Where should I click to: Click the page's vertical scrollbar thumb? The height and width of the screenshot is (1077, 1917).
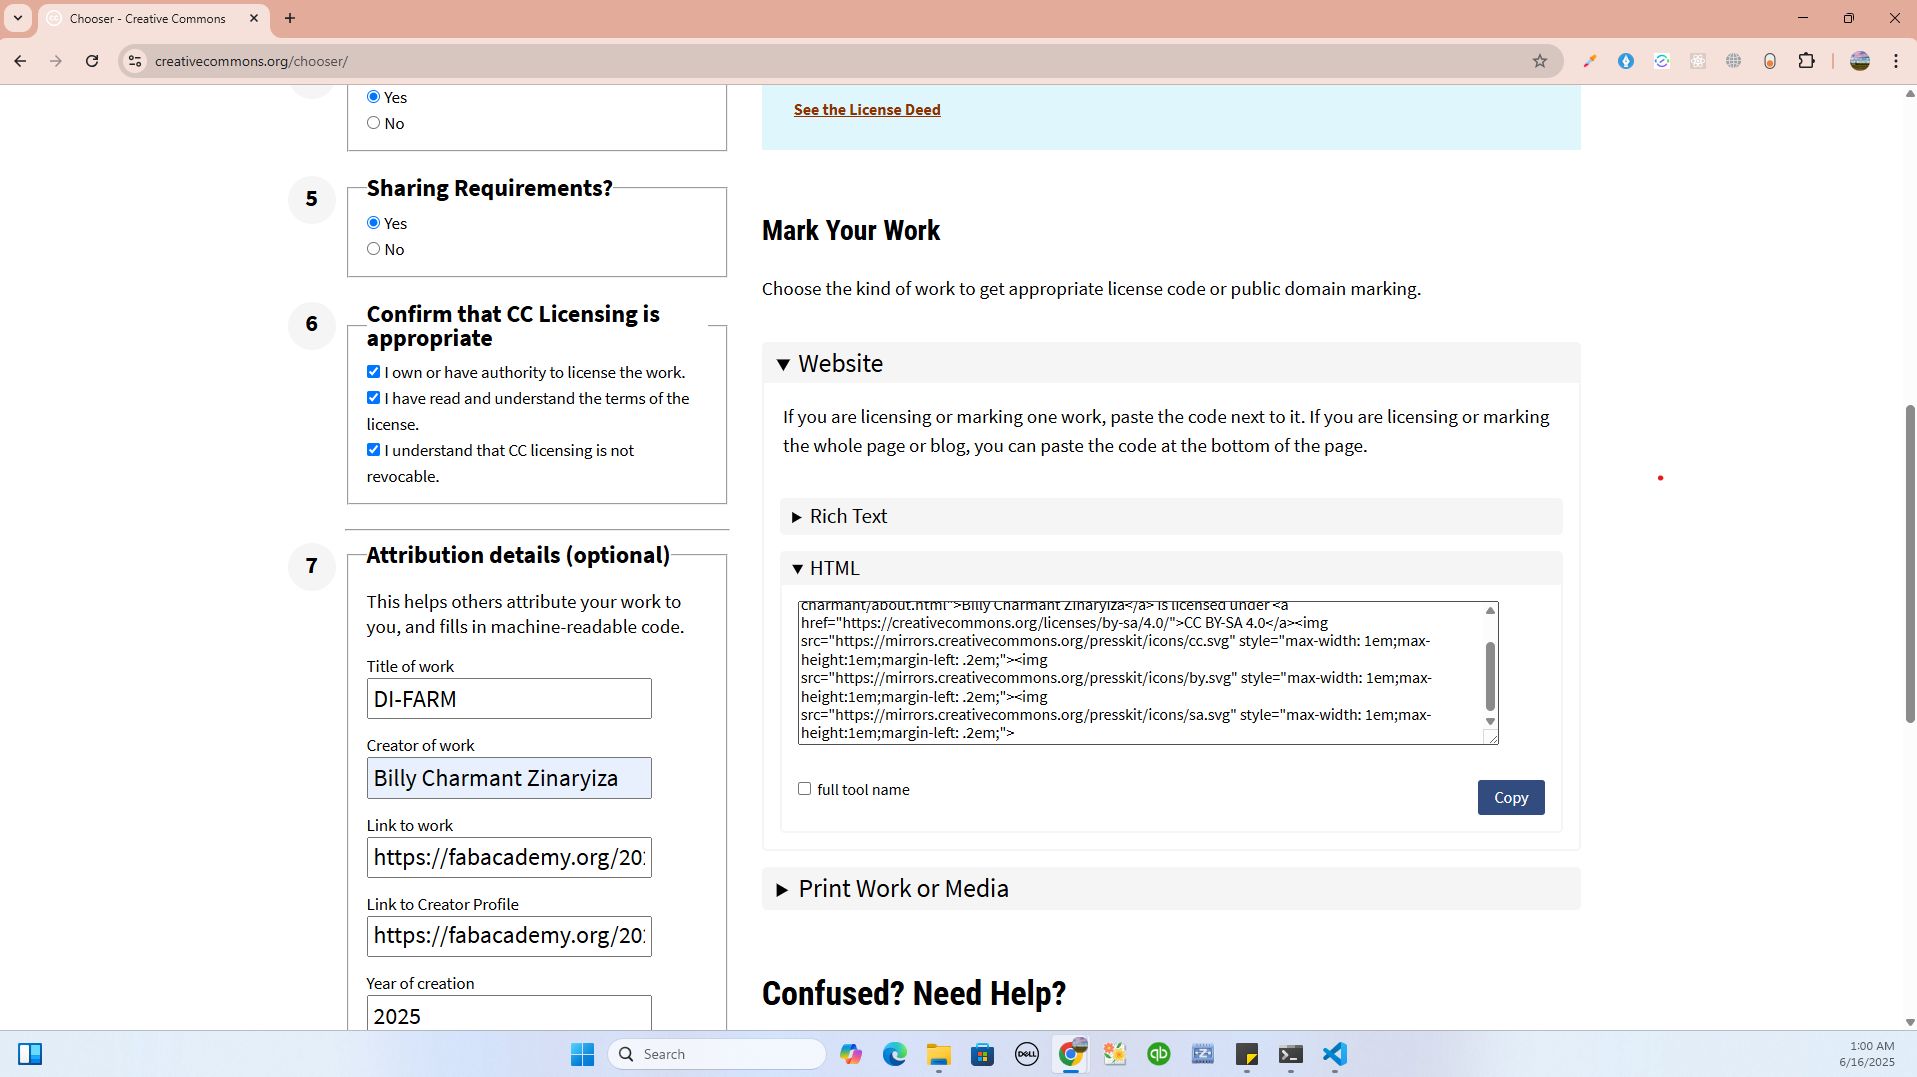[x=1909, y=563]
